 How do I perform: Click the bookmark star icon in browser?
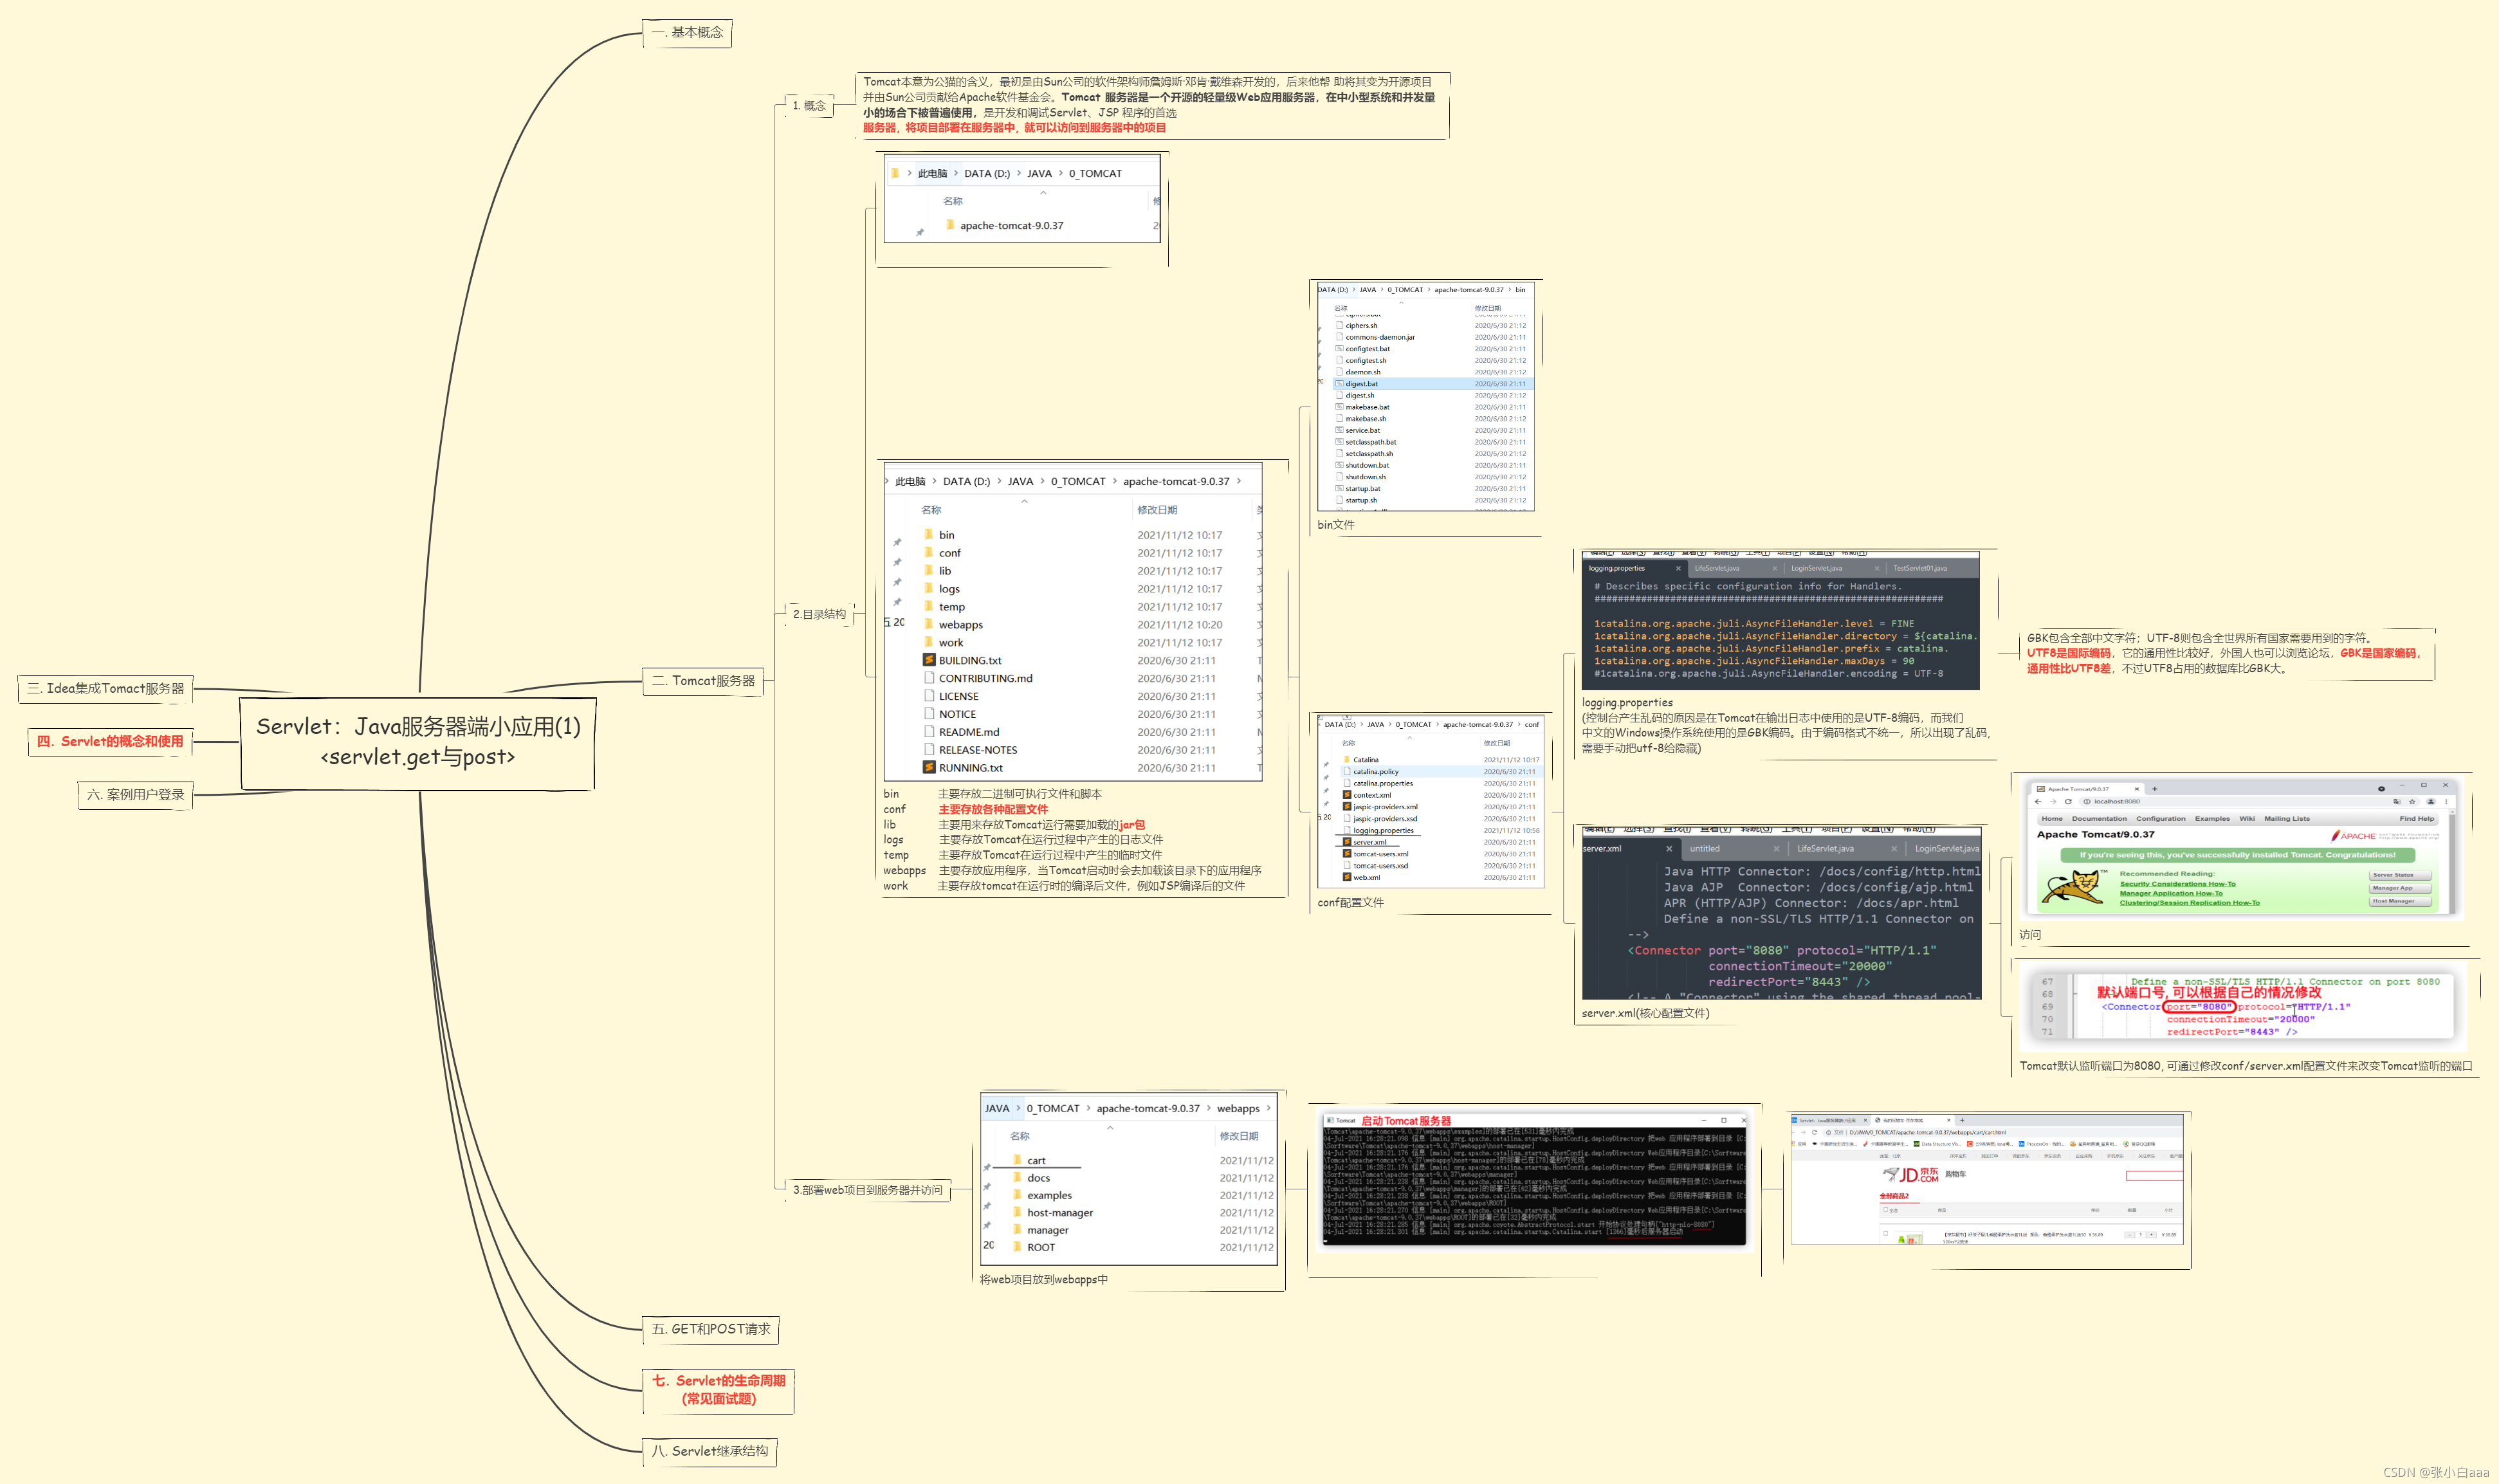pyautogui.click(x=2412, y=802)
